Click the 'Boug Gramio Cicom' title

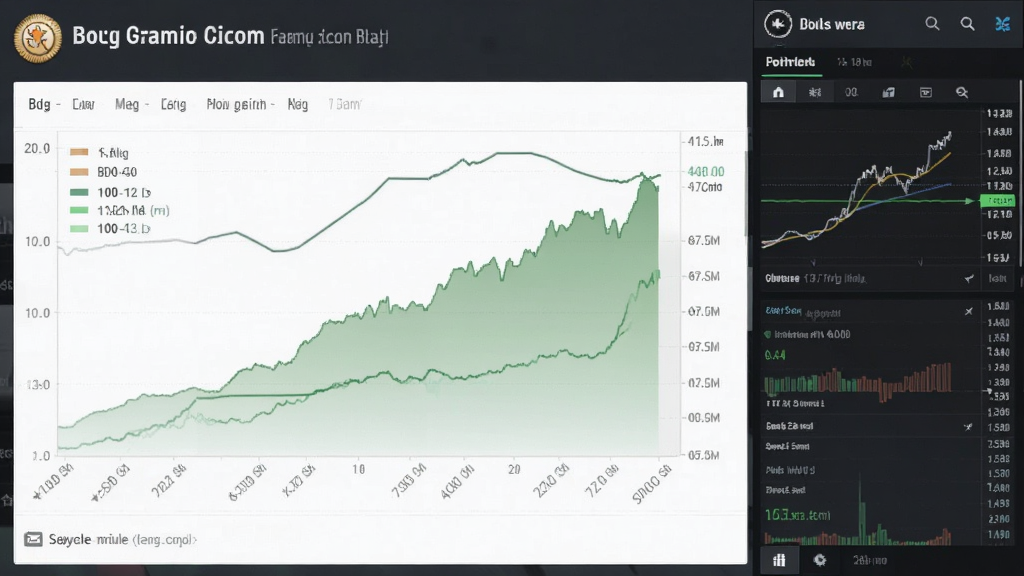168,36
